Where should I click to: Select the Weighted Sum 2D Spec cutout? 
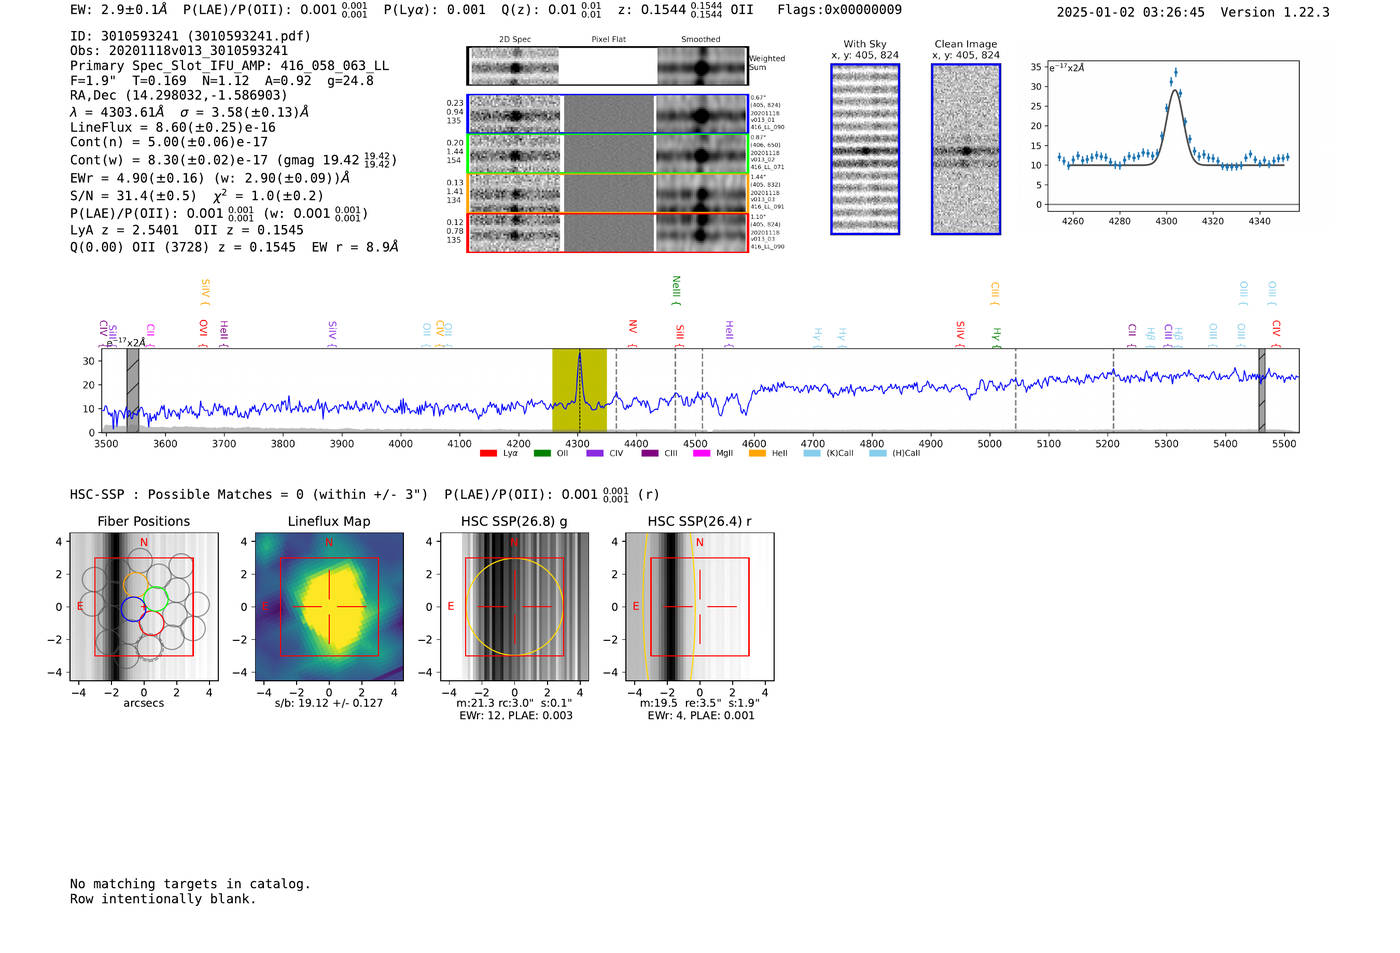[515, 66]
